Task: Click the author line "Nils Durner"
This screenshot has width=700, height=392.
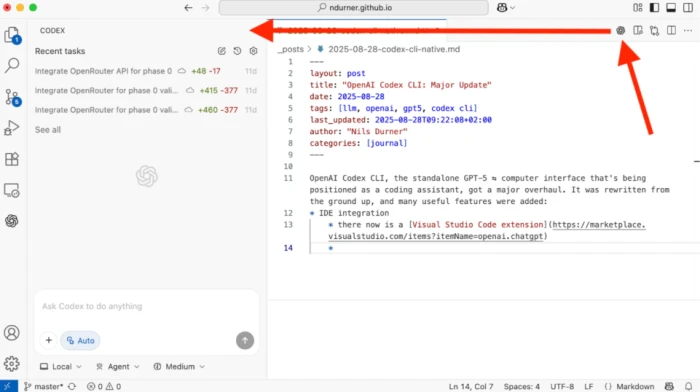Action: click(358, 131)
